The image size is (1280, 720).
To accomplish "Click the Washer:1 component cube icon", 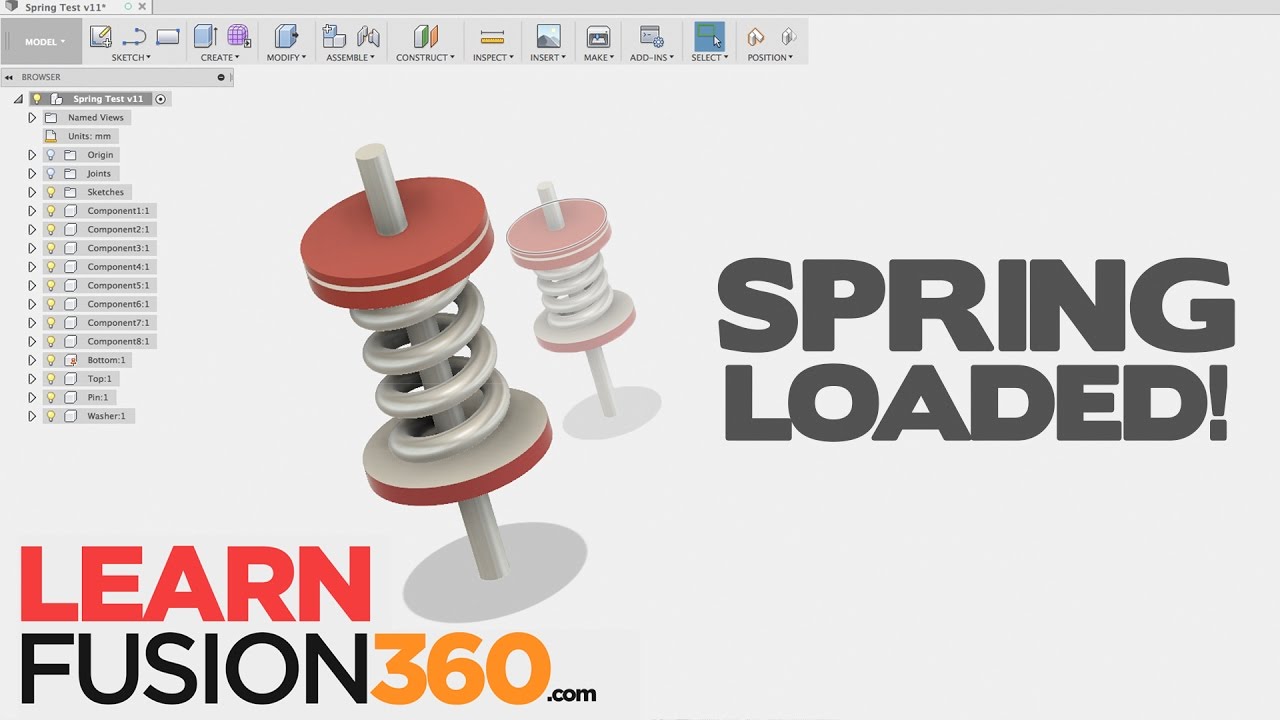I will point(70,416).
